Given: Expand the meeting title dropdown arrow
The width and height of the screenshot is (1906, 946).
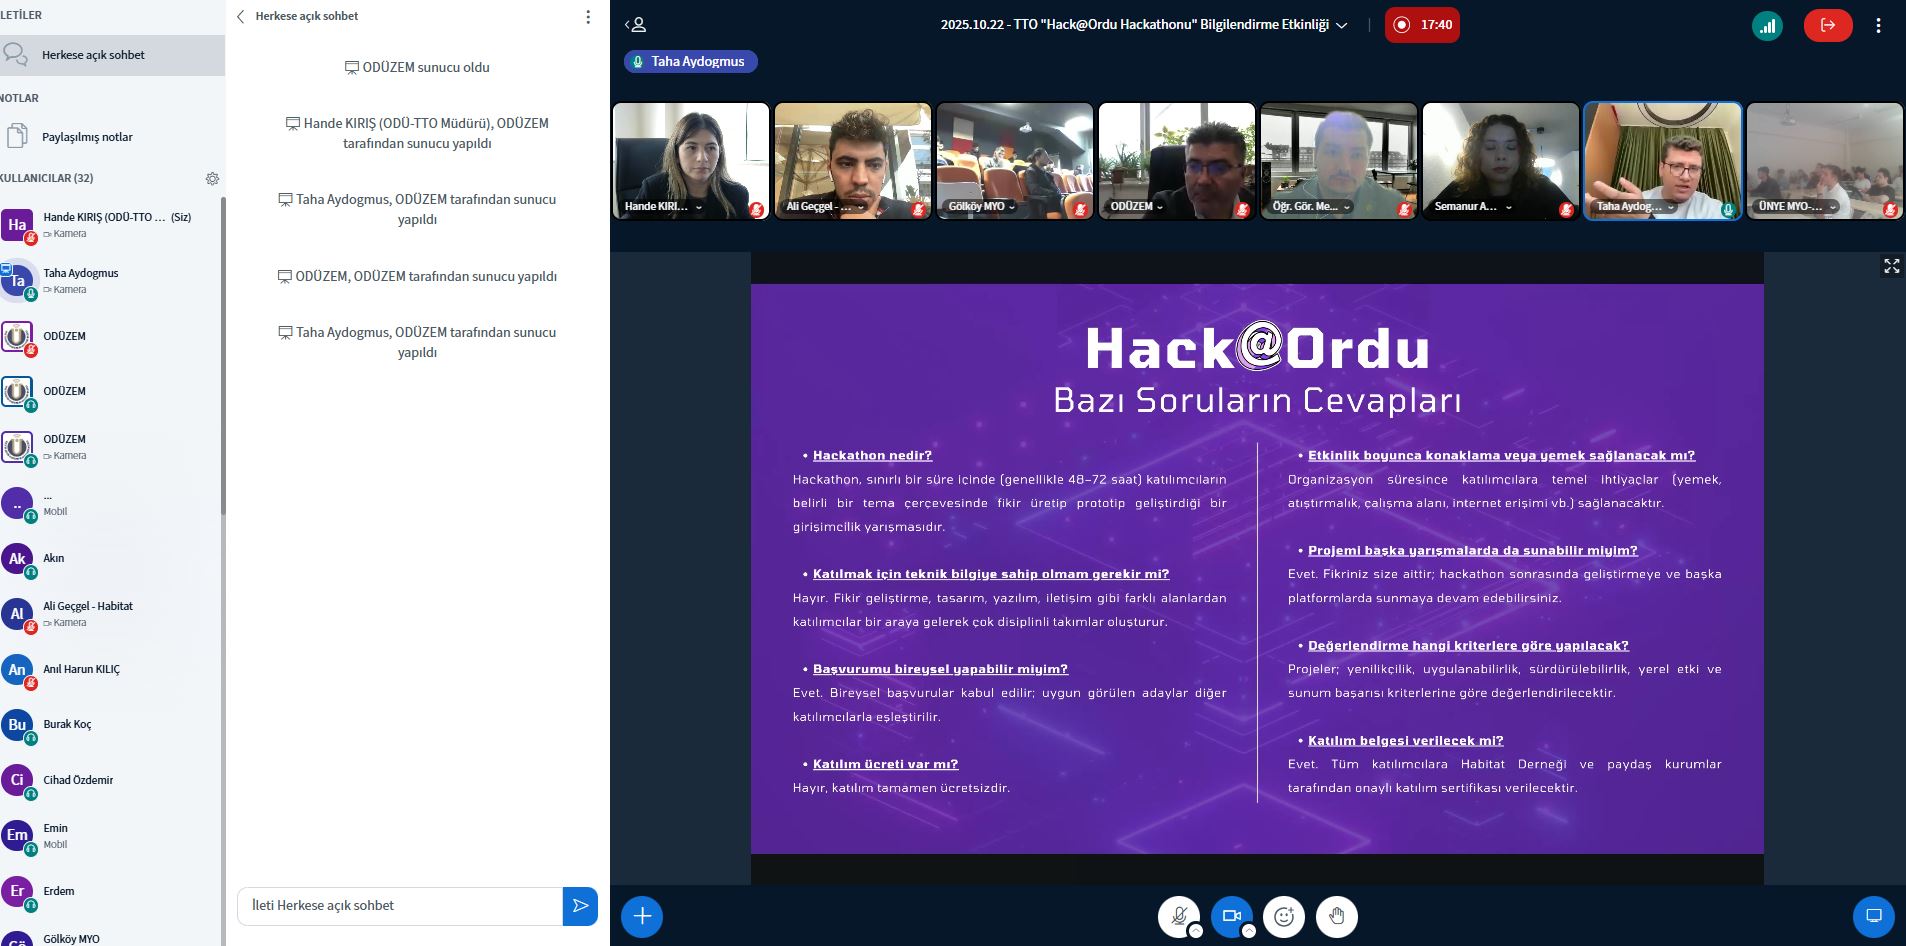Looking at the screenshot, I should click(x=1342, y=25).
